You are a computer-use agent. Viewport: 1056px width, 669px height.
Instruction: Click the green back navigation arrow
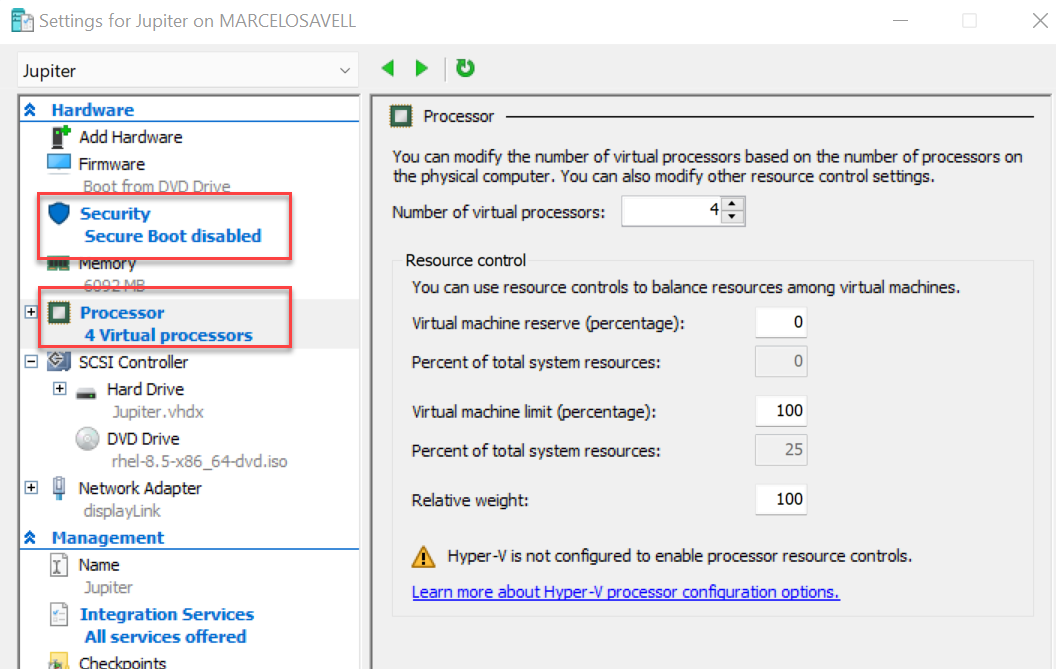(388, 68)
